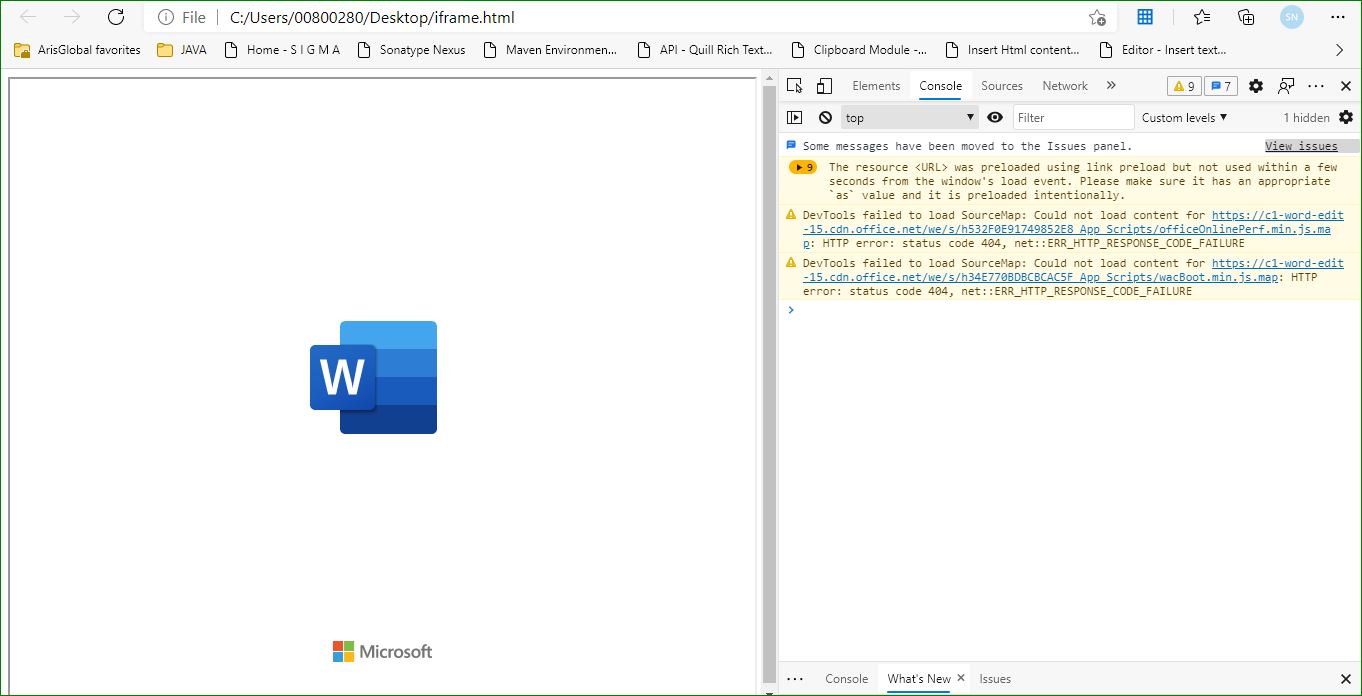Open browser Settings and more menu

click(1338, 17)
